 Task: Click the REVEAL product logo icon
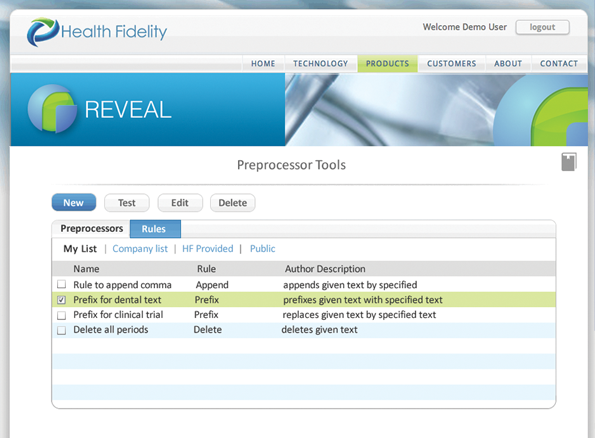click(x=52, y=109)
